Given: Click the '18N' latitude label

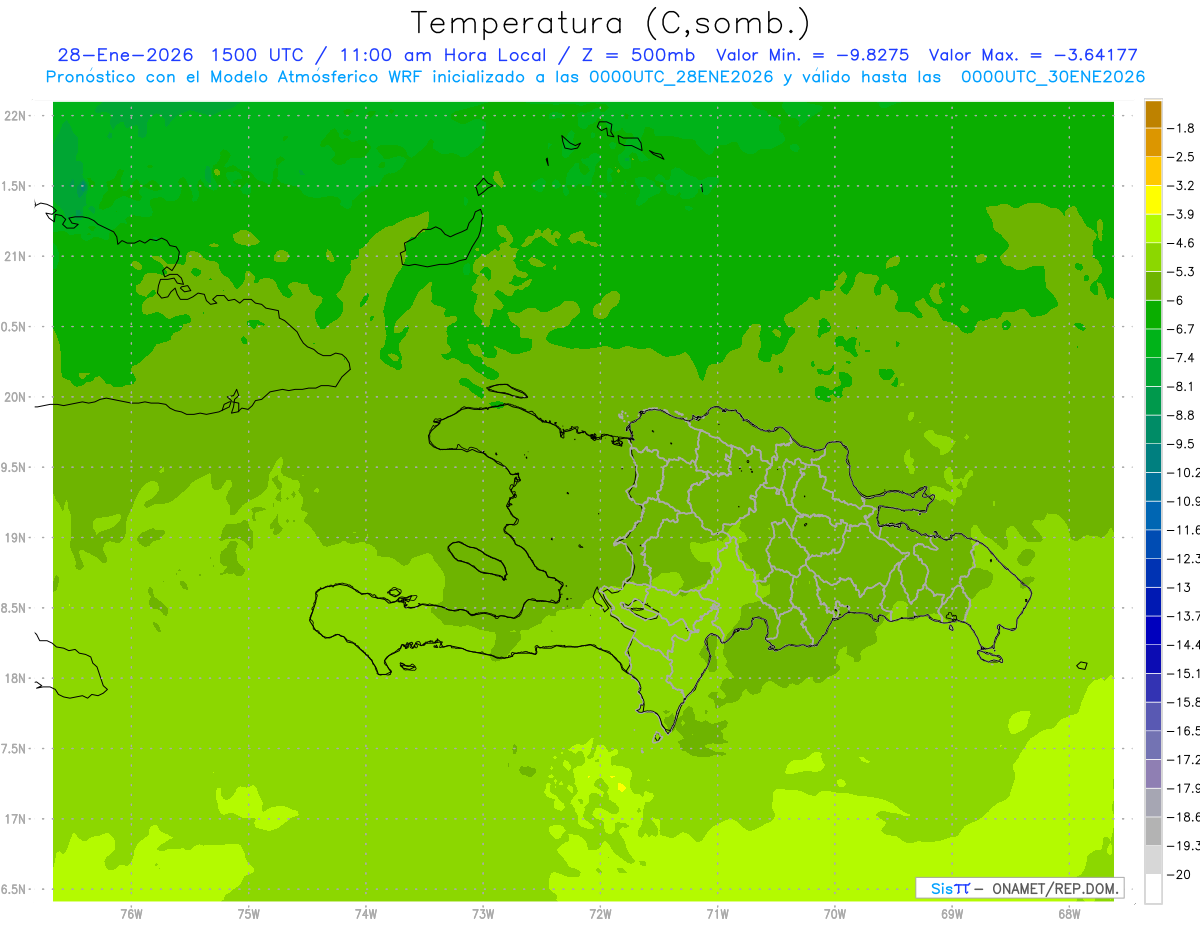Looking at the screenshot, I should 16,678.
